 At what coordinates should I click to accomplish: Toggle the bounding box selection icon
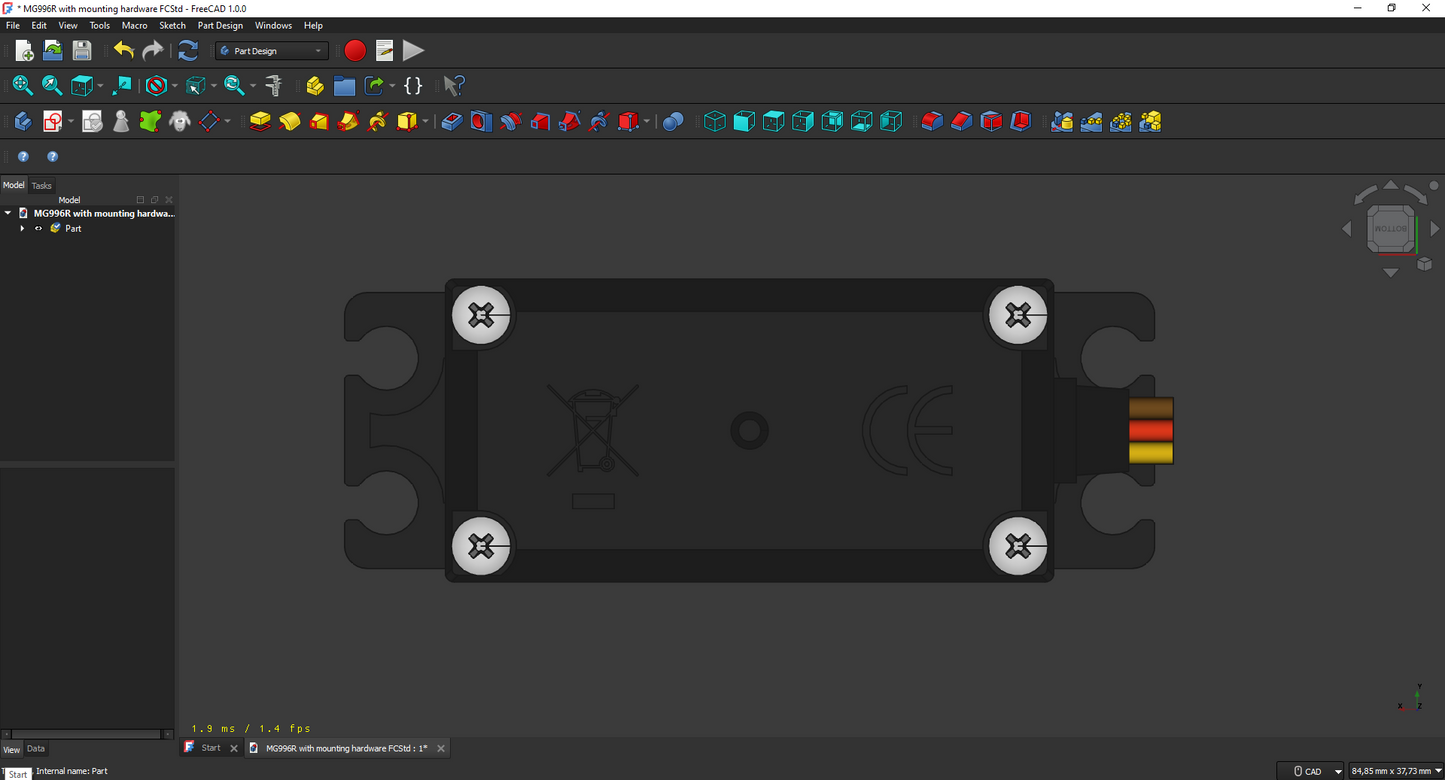pos(196,86)
